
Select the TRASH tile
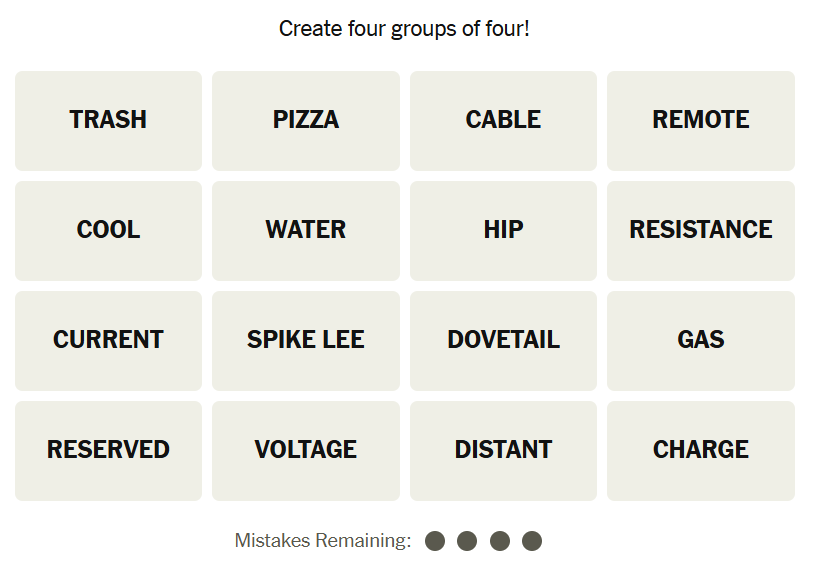click(108, 120)
